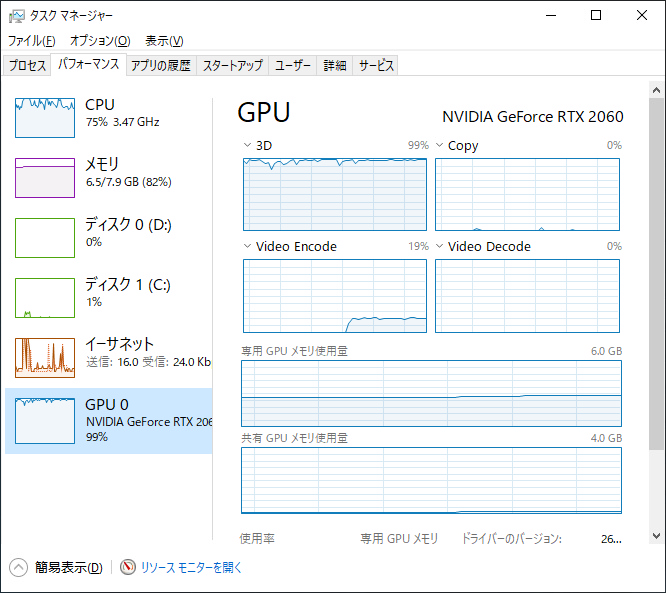Maximize the Task Manager window
The image size is (666, 593).
596,16
